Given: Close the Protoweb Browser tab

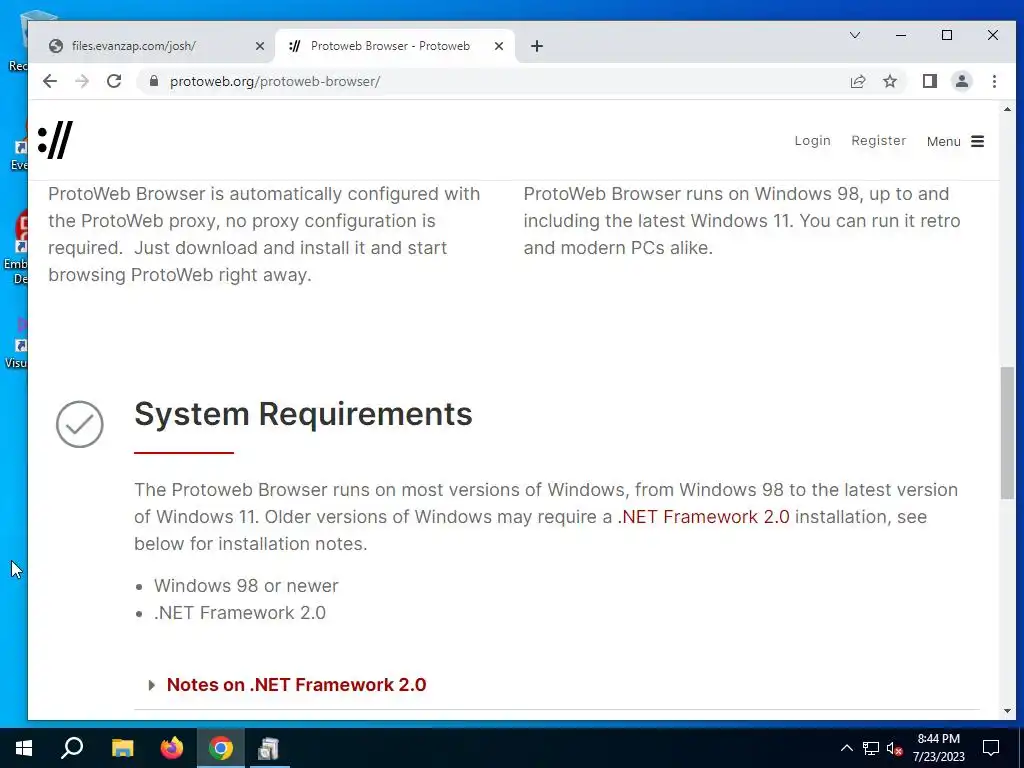Looking at the screenshot, I should (498, 46).
